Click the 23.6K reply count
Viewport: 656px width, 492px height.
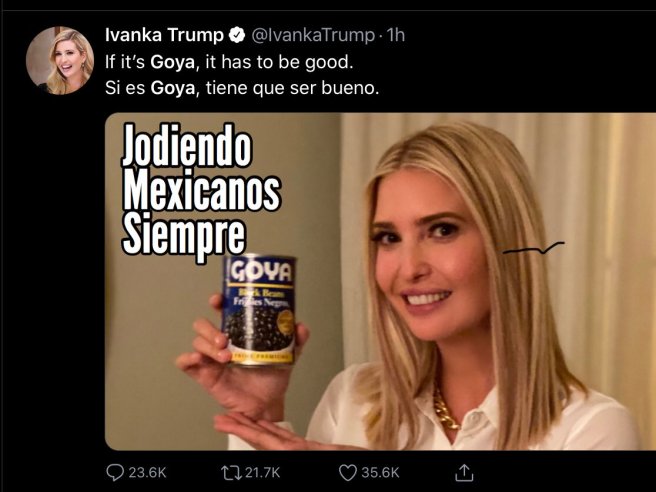pos(147,473)
